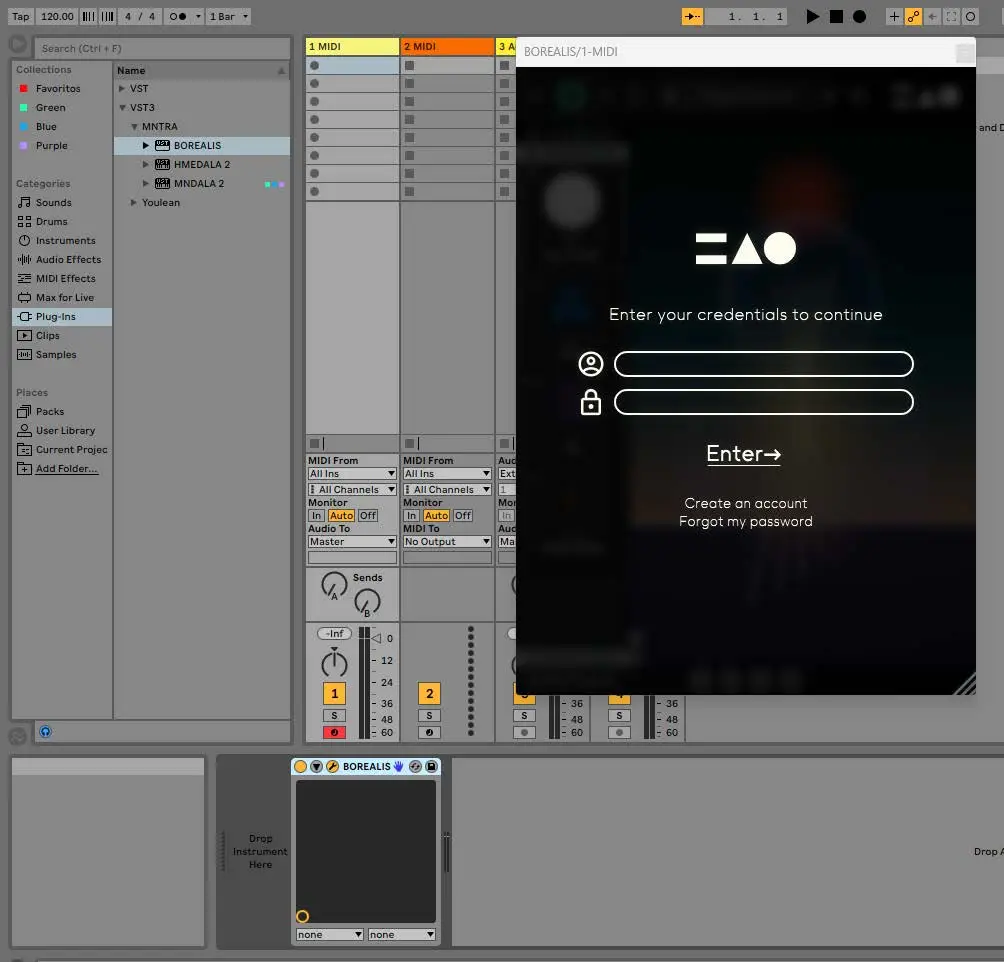
Task: Toggle the Follow arrow button
Action: click(x=692, y=17)
